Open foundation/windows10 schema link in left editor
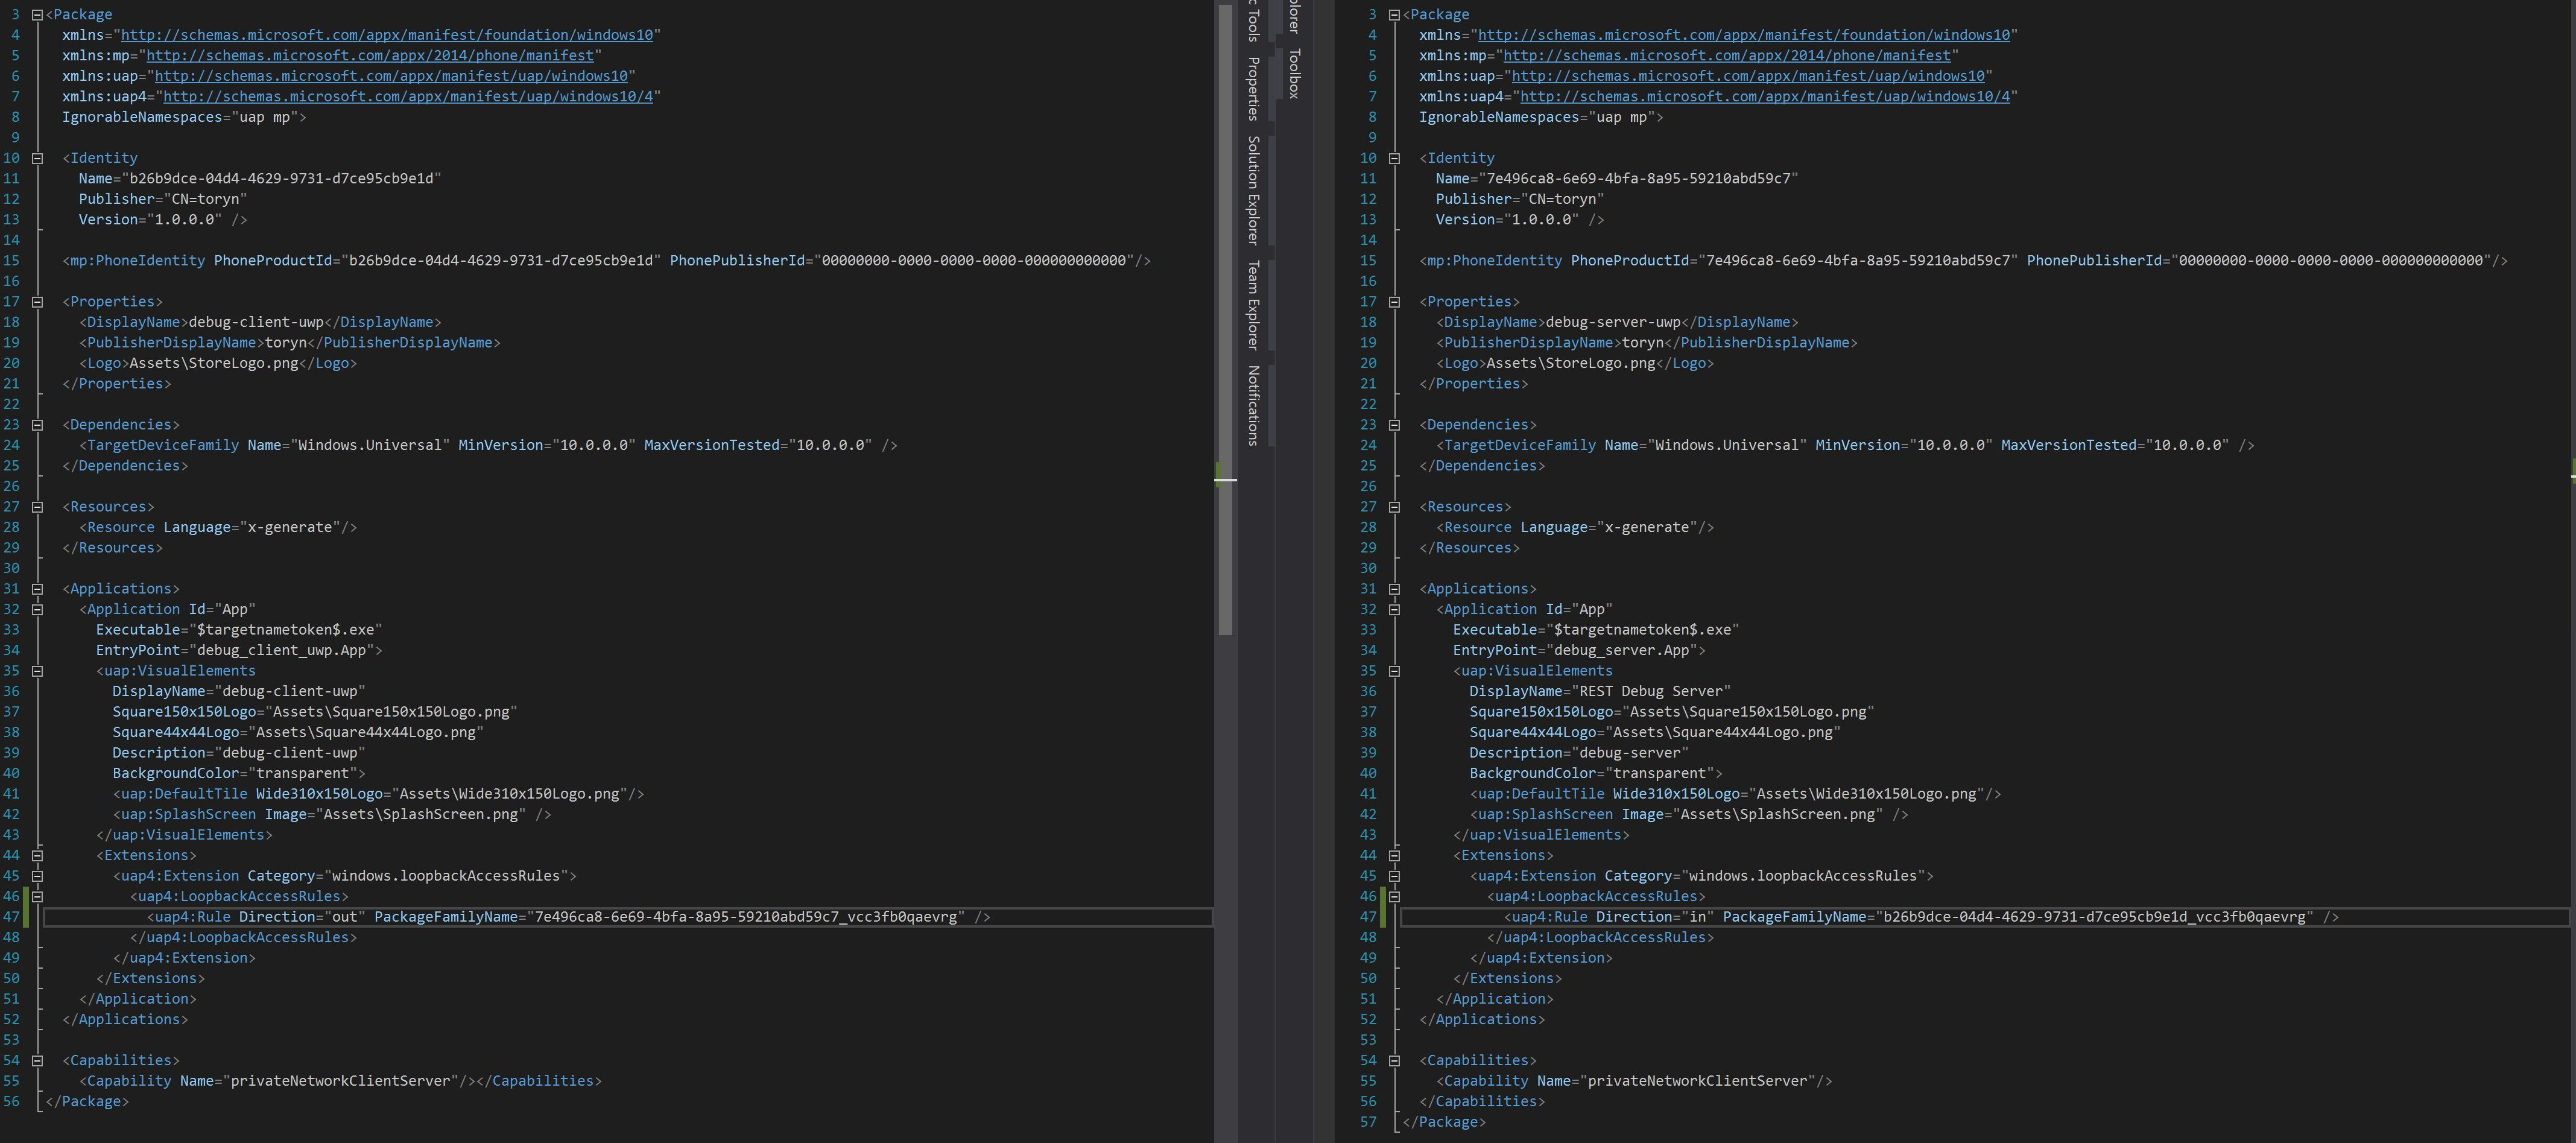 (387, 35)
